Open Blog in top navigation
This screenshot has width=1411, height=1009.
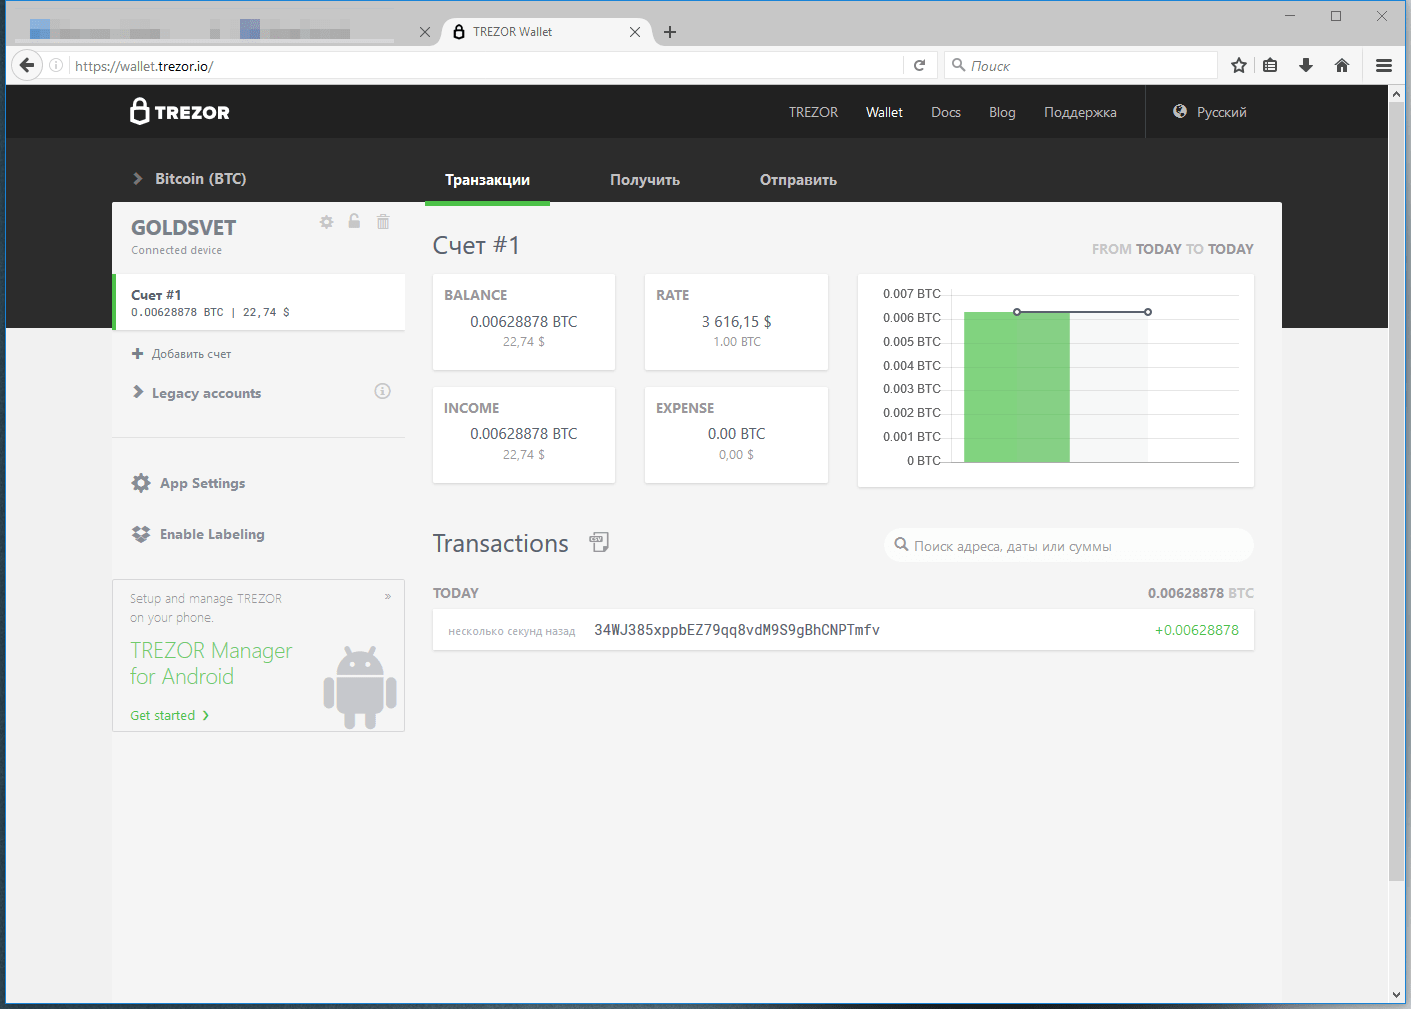click(1002, 112)
